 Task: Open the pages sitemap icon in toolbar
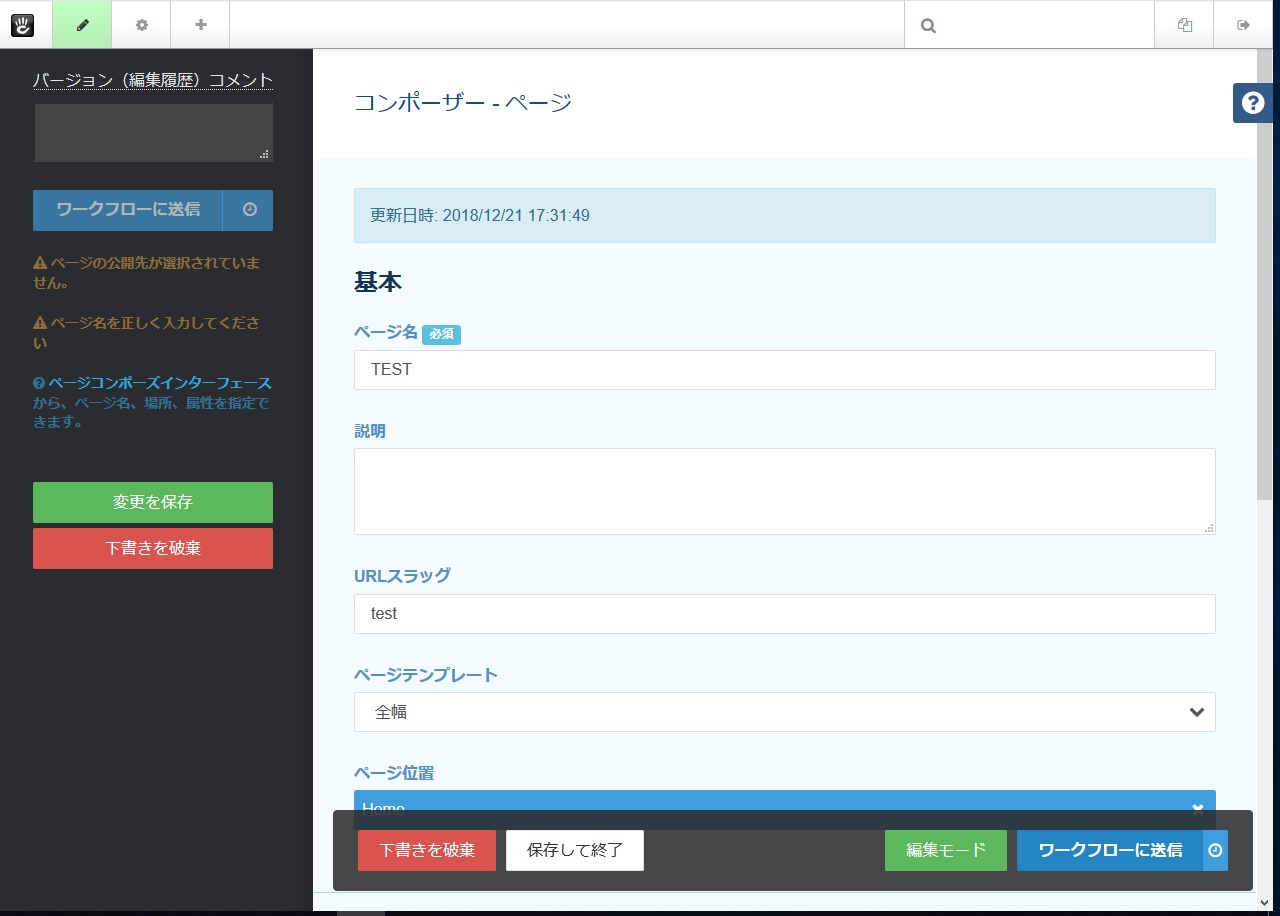pos(1184,25)
